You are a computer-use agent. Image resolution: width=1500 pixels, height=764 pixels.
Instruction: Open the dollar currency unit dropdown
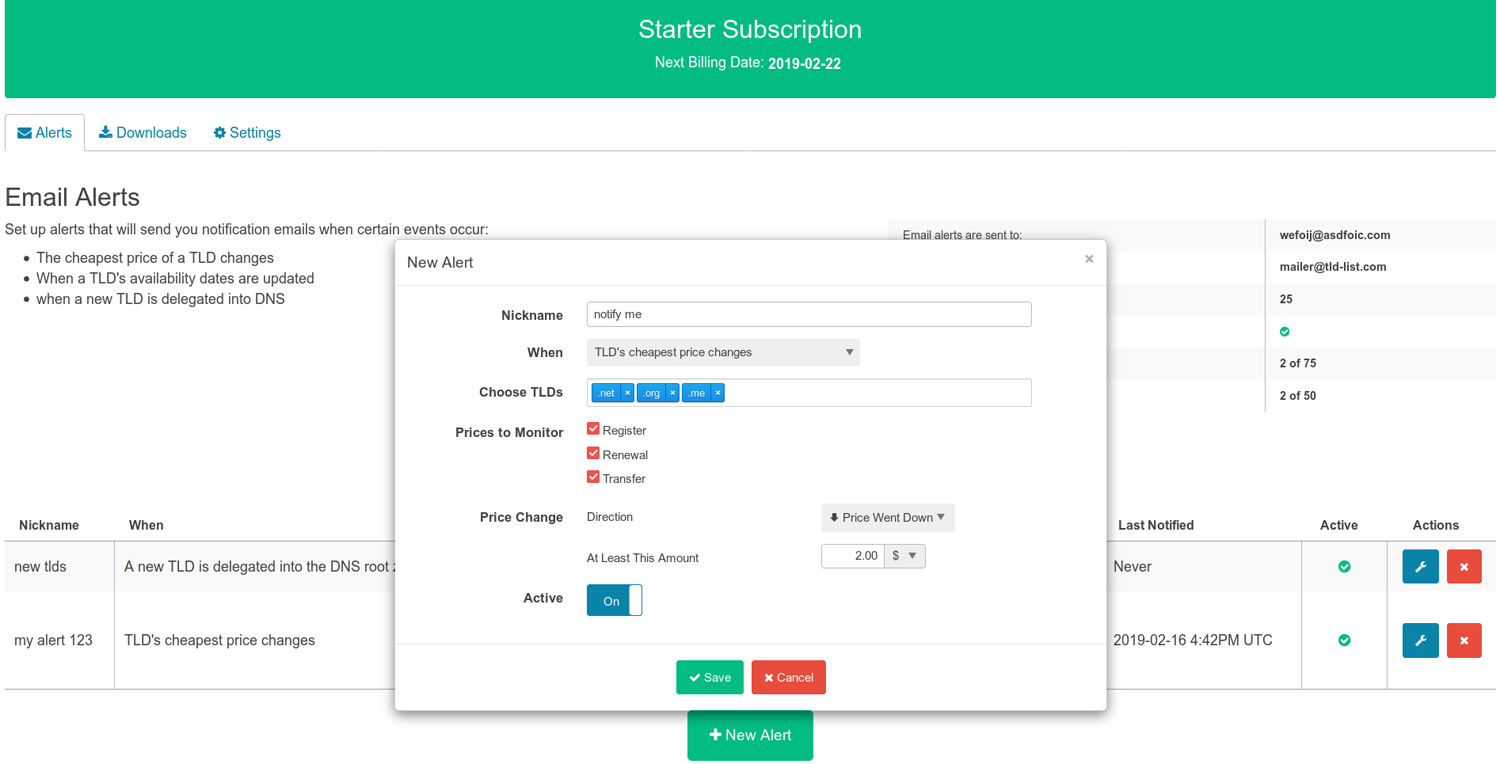(904, 556)
